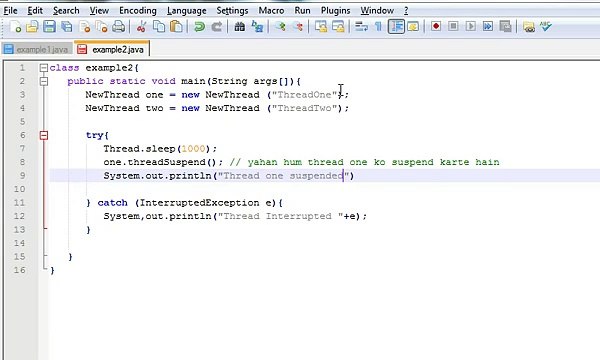This screenshot has height=360, width=600.
Task: Open Find with the binoculars icon
Action: [240, 26]
